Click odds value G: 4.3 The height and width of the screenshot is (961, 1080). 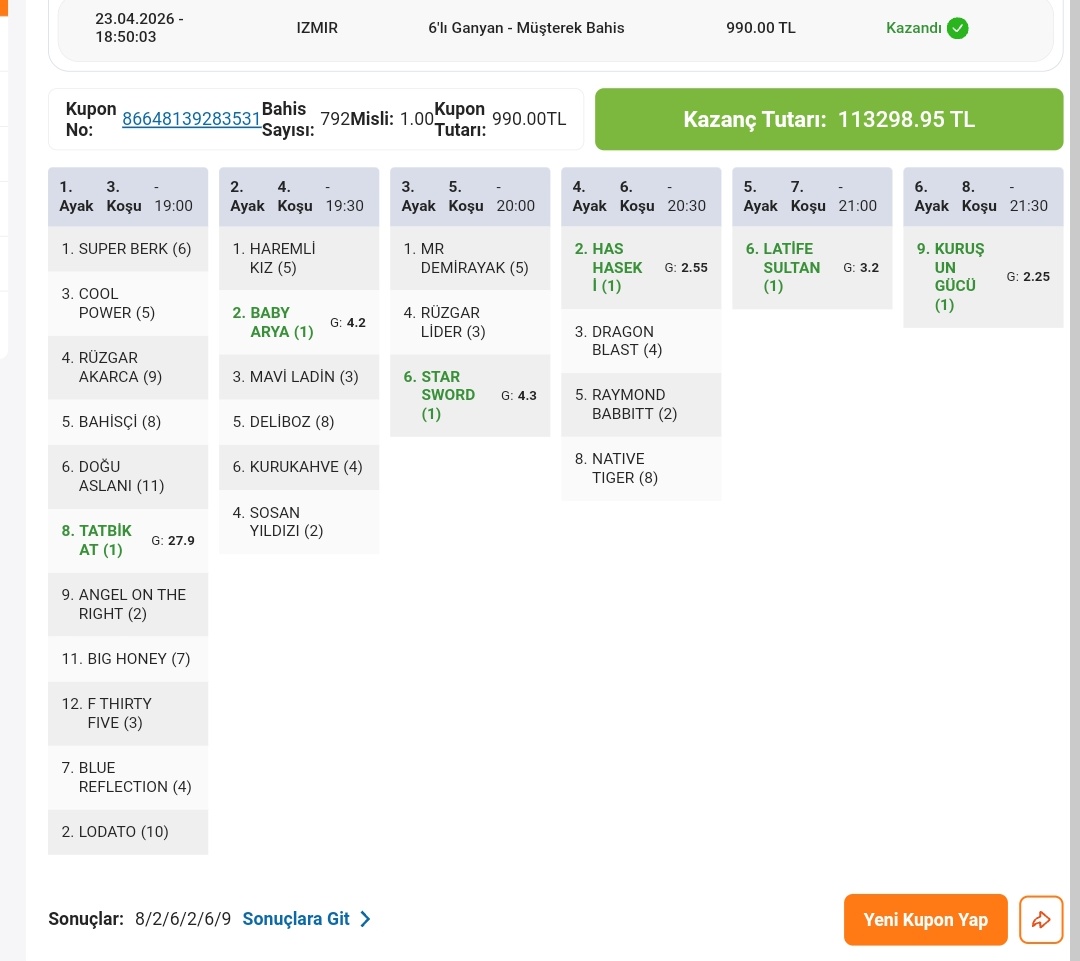(519, 395)
